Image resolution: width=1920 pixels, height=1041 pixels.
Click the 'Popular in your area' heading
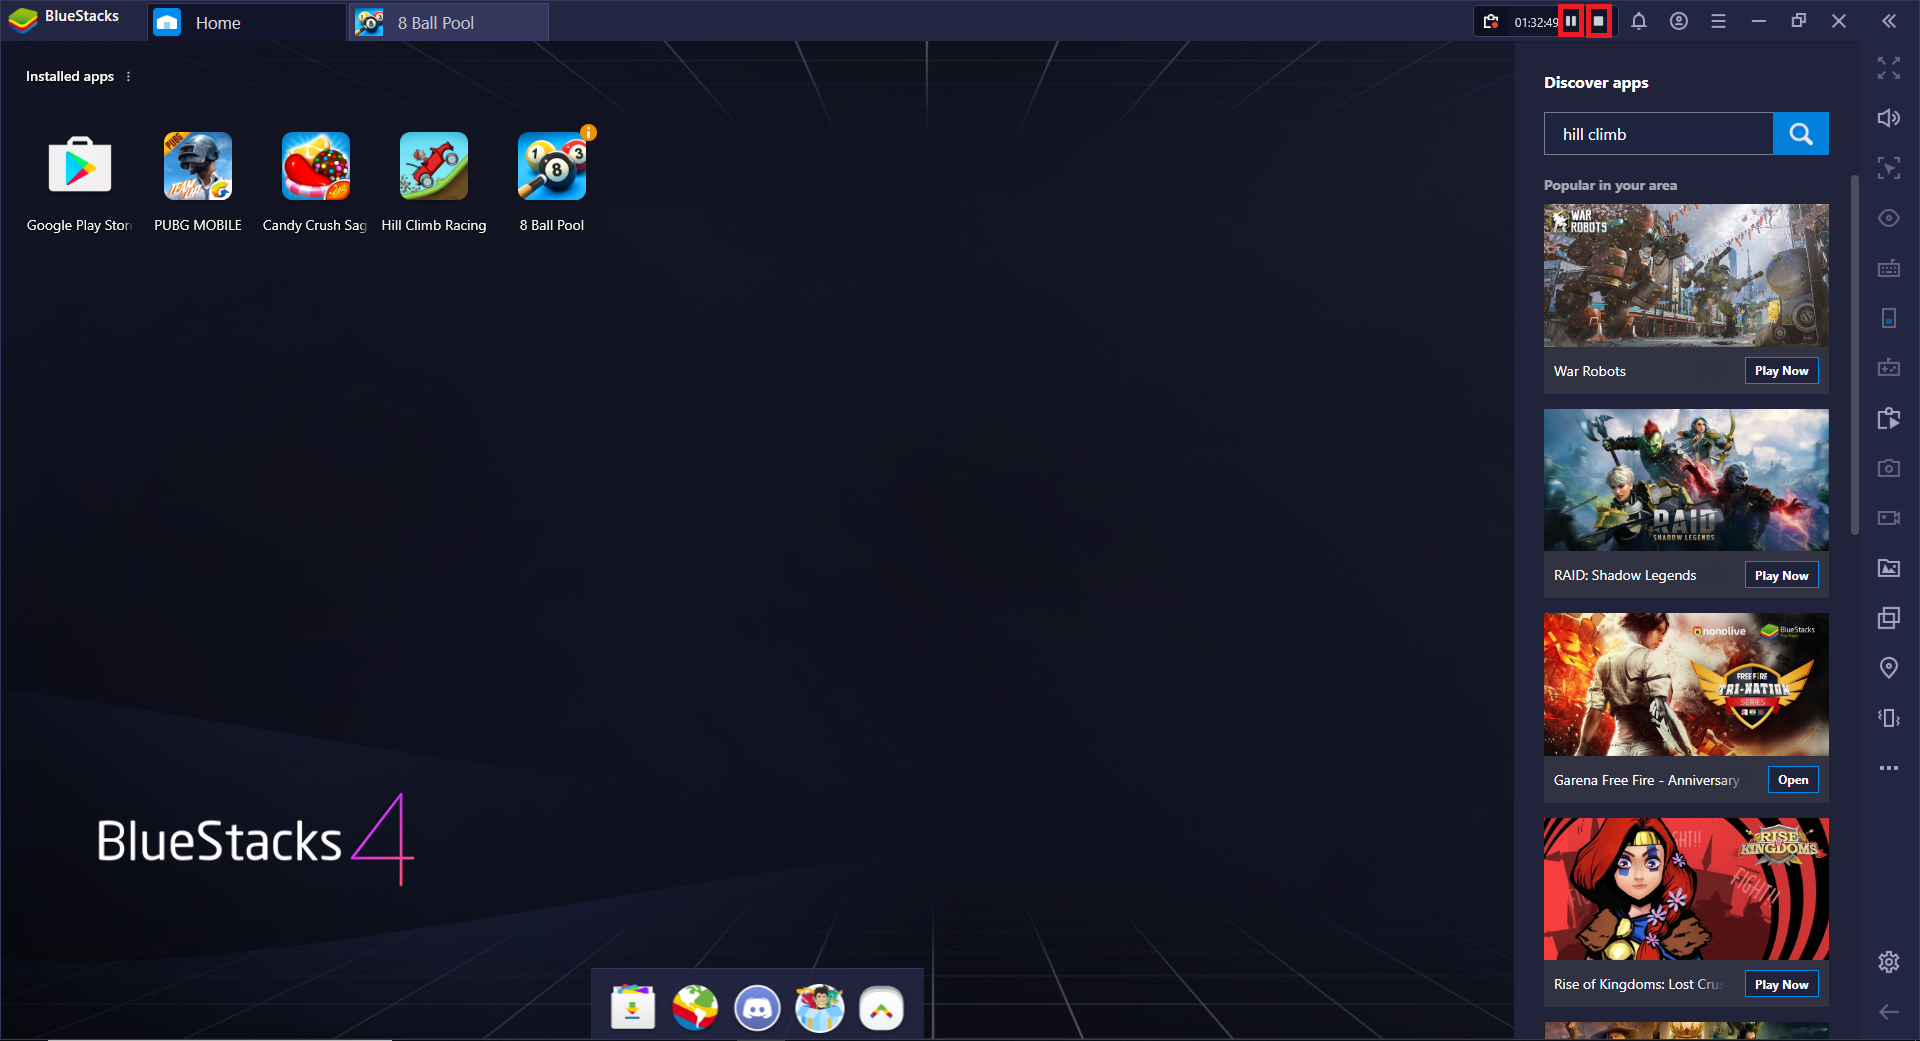pos(1610,185)
